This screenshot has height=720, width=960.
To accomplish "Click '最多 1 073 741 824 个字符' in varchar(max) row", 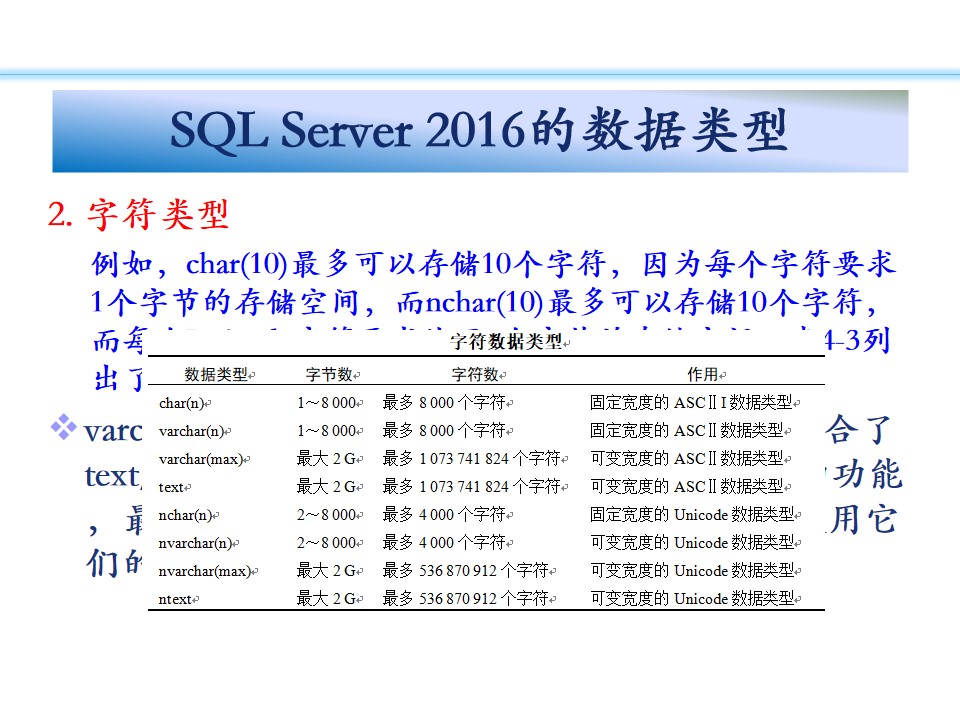I will coord(472,459).
